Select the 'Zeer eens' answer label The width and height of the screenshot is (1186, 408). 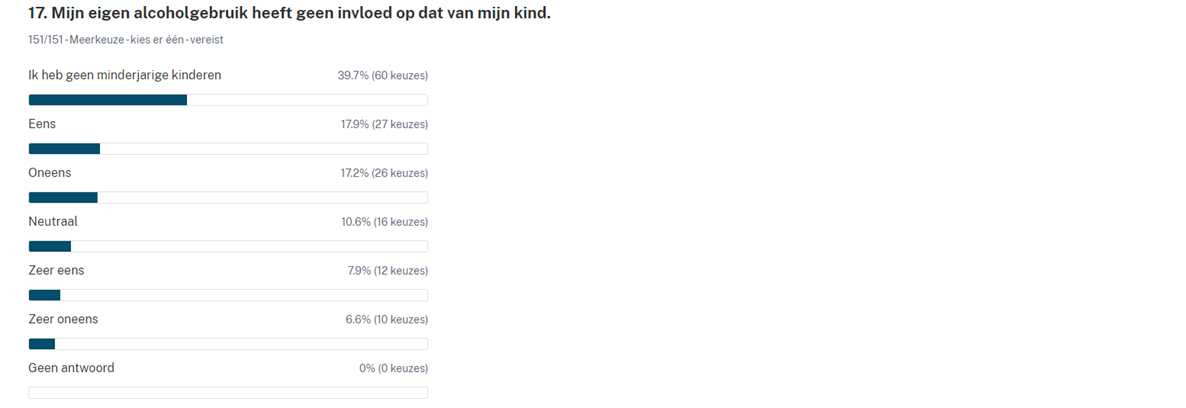pos(56,270)
